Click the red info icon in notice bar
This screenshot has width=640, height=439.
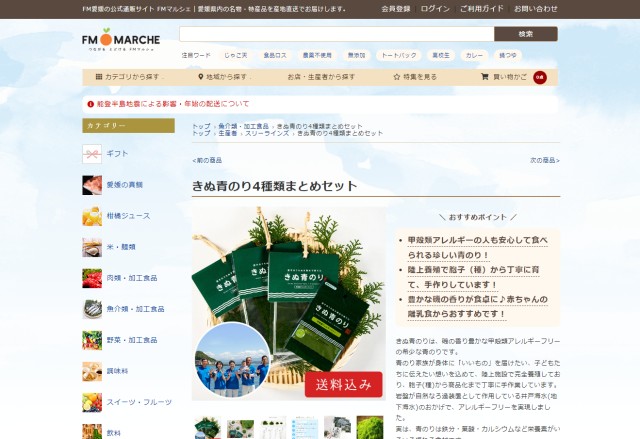coord(91,104)
